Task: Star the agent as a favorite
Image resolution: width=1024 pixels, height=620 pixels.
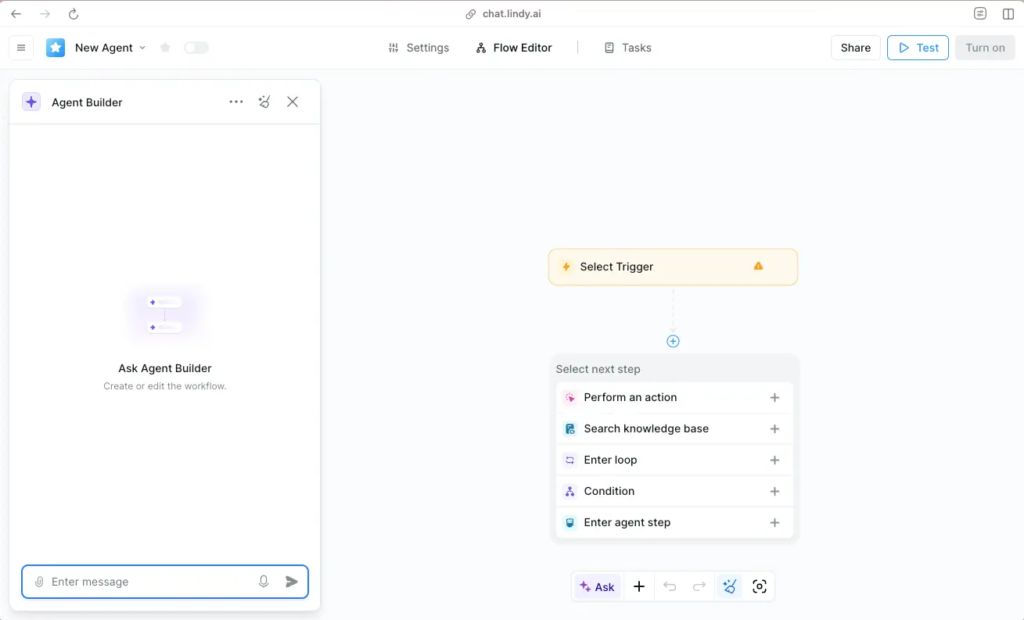Action: [165, 47]
